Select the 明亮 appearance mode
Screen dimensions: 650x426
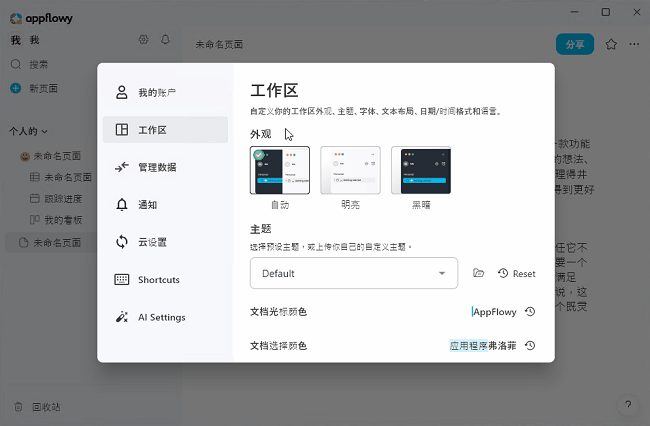click(x=350, y=171)
